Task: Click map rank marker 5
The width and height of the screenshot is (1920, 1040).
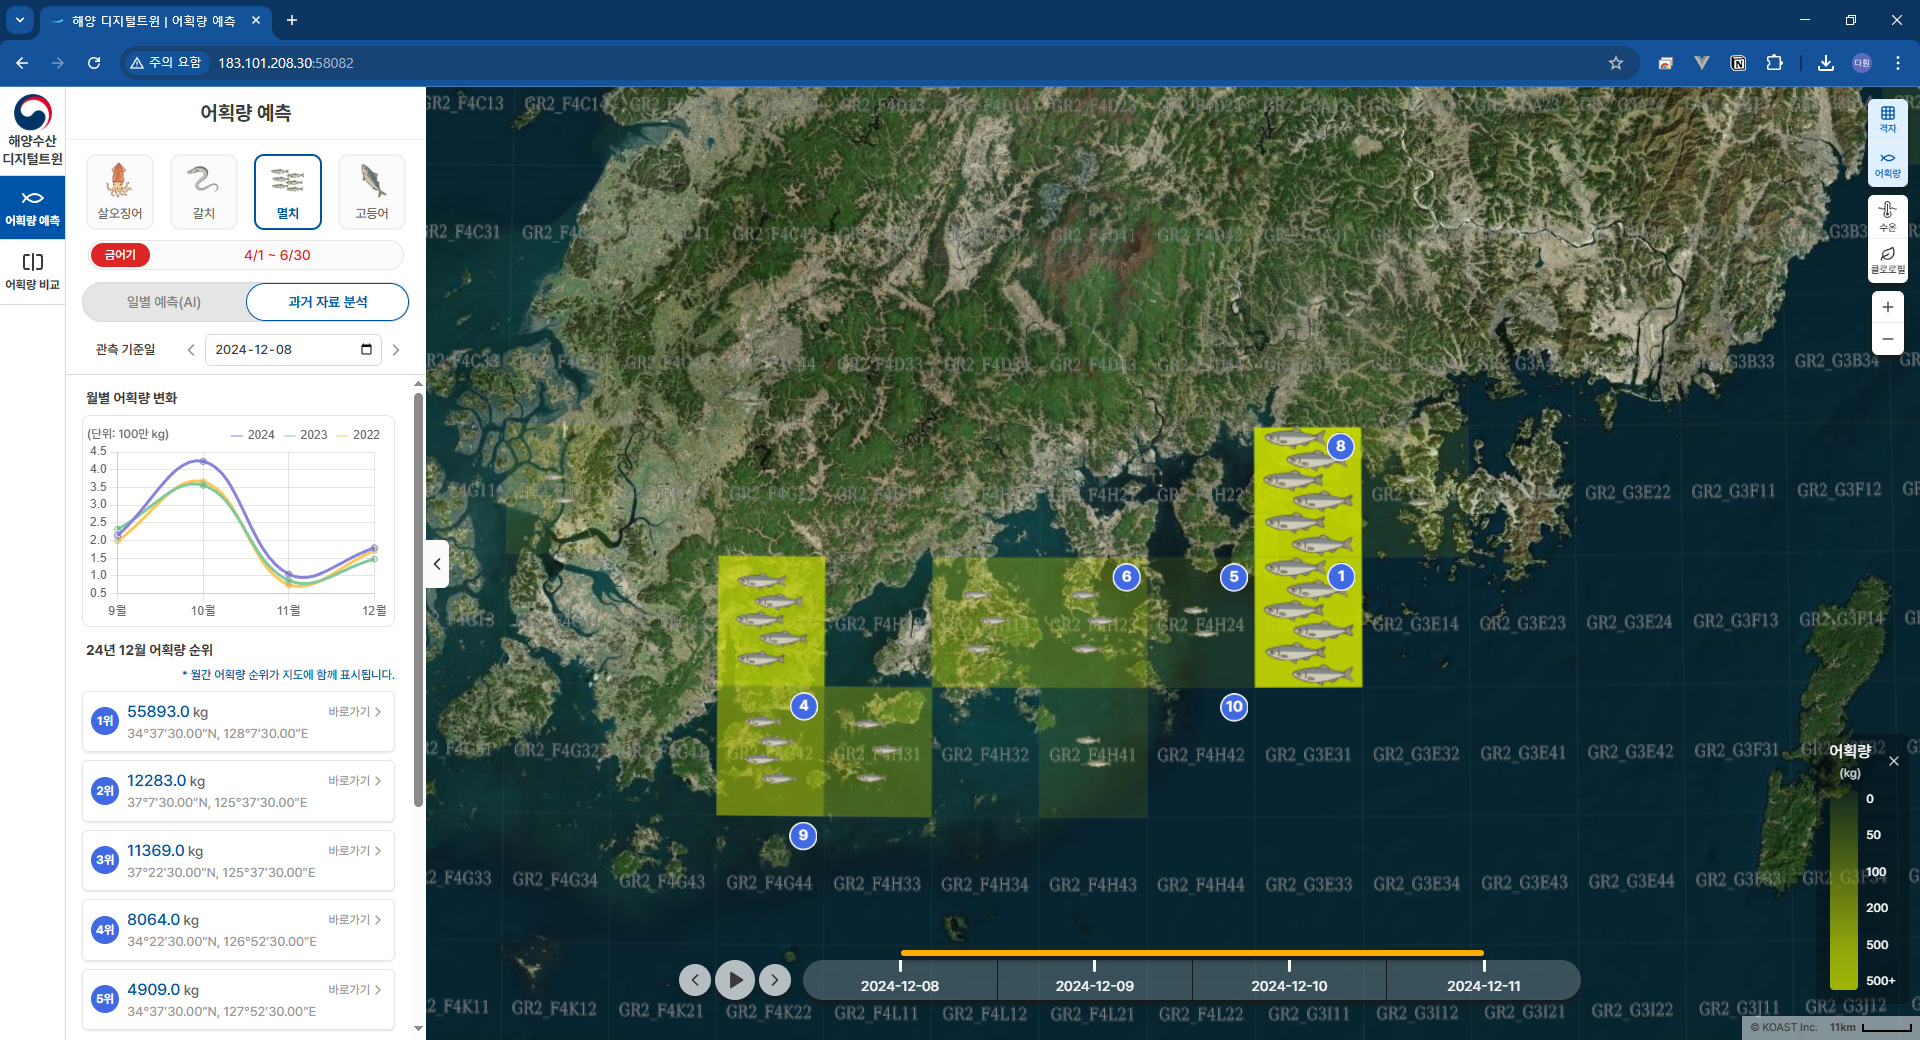Action: tap(1234, 577)
